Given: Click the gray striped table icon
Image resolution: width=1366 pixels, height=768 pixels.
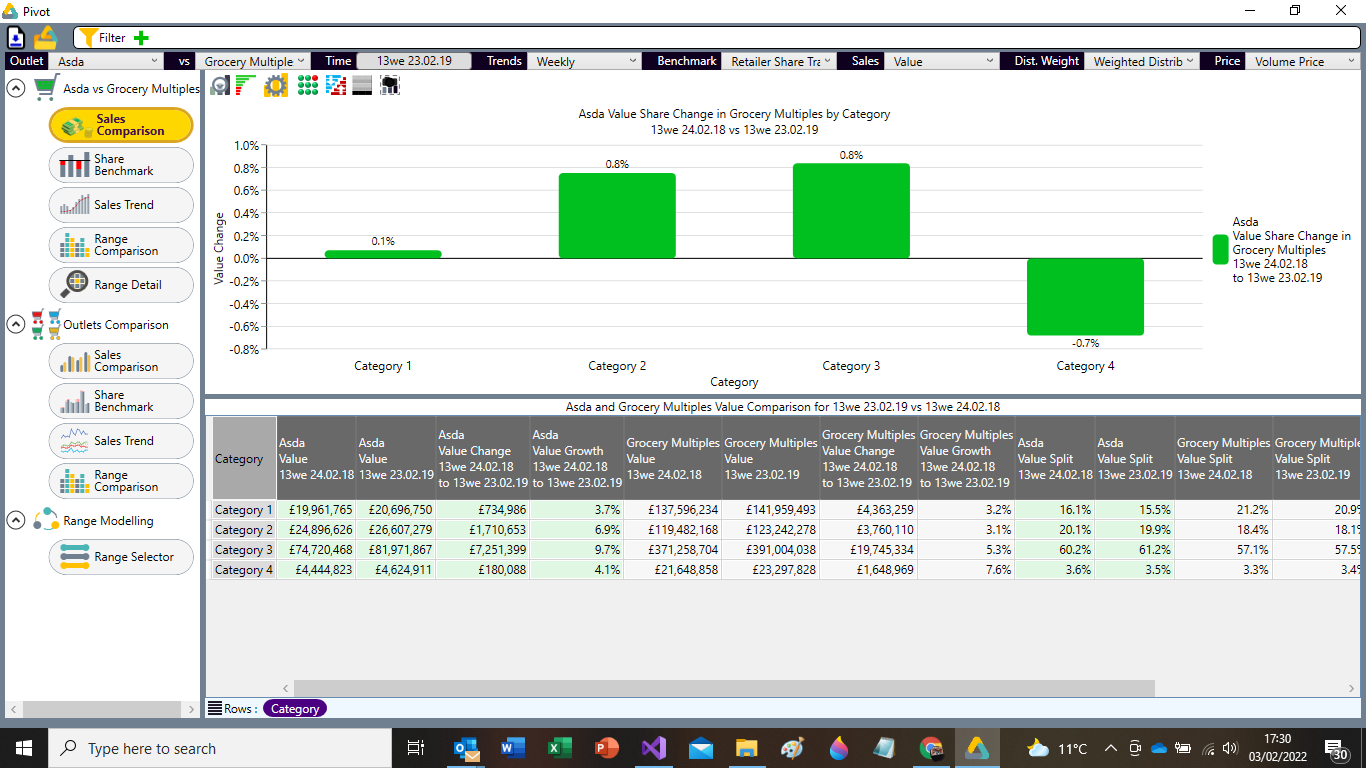Looking at the screenshot, I should point(362,86).
